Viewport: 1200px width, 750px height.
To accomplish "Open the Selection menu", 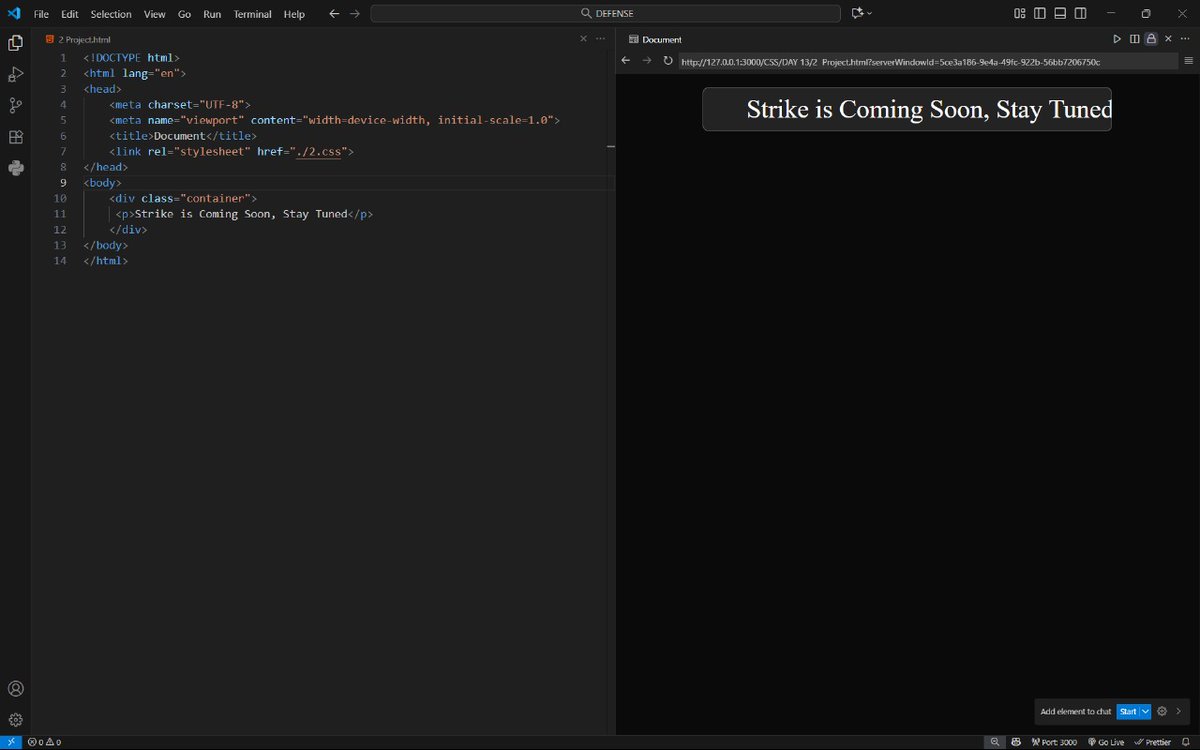I will (x=111, y=14).
